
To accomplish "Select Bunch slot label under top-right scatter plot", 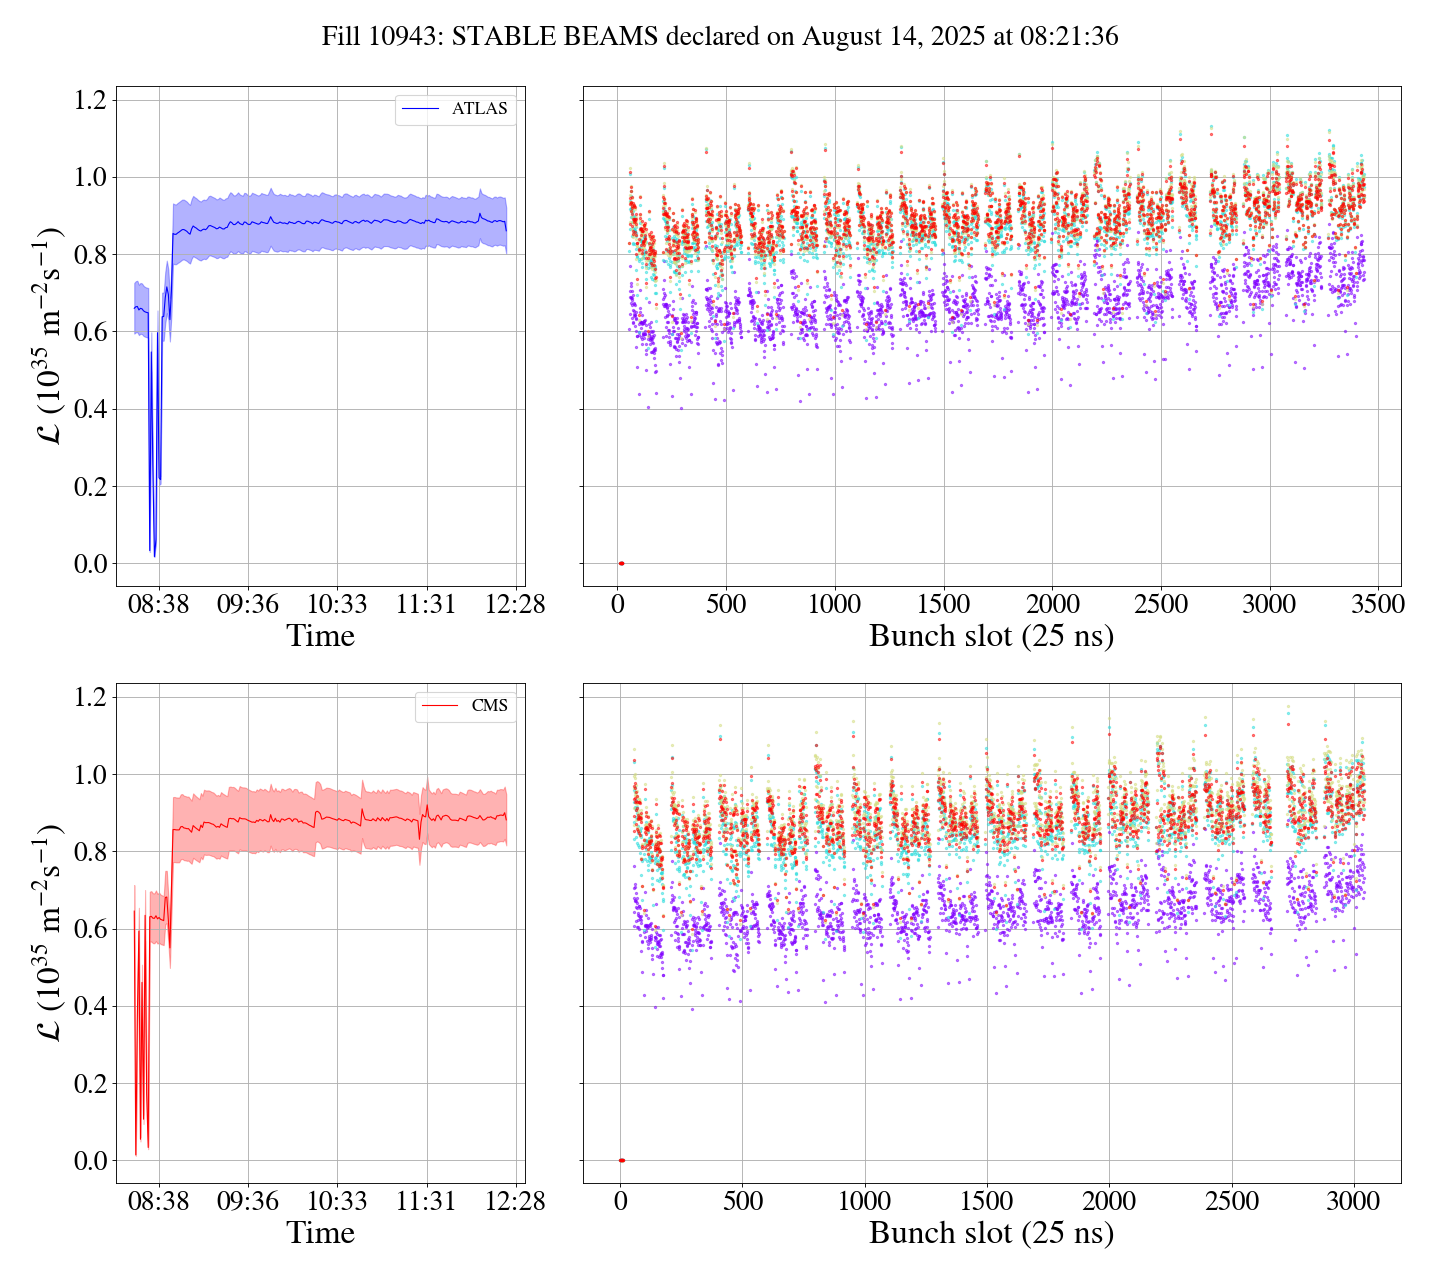I will (x=990, y=636).
